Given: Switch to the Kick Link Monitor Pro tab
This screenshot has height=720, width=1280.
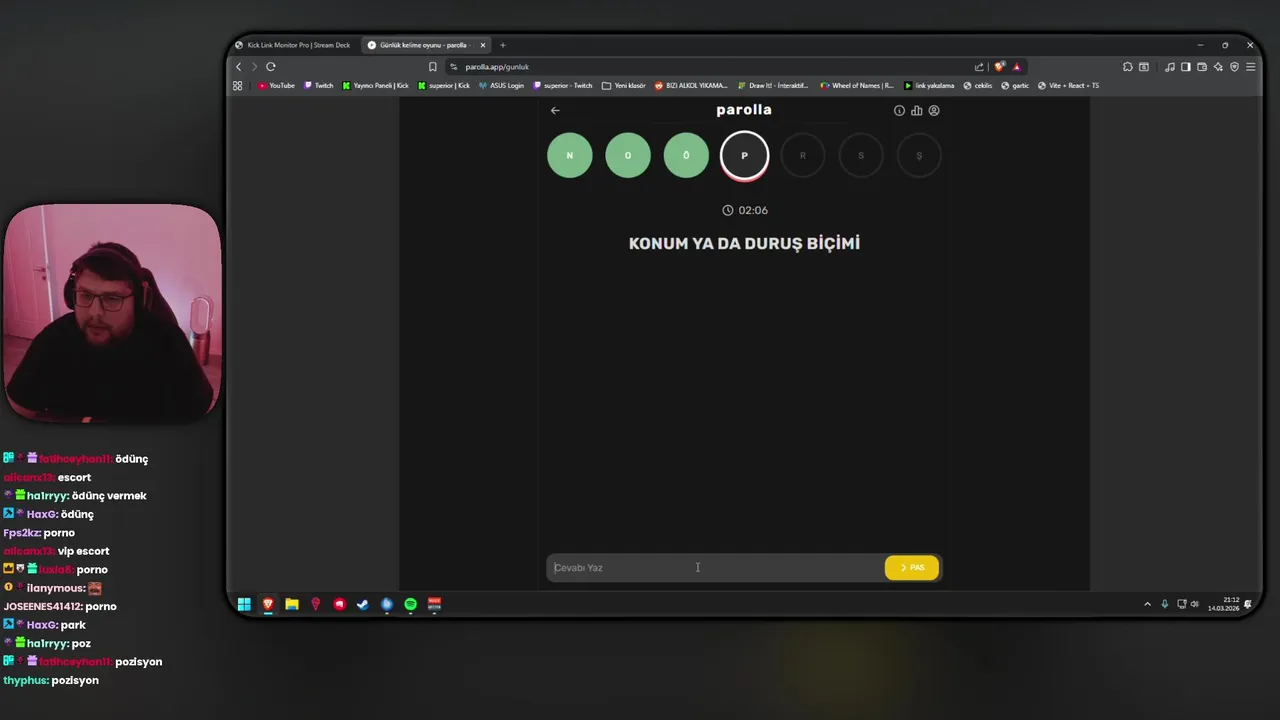Looking at the screenshot, I should [295, 45].
